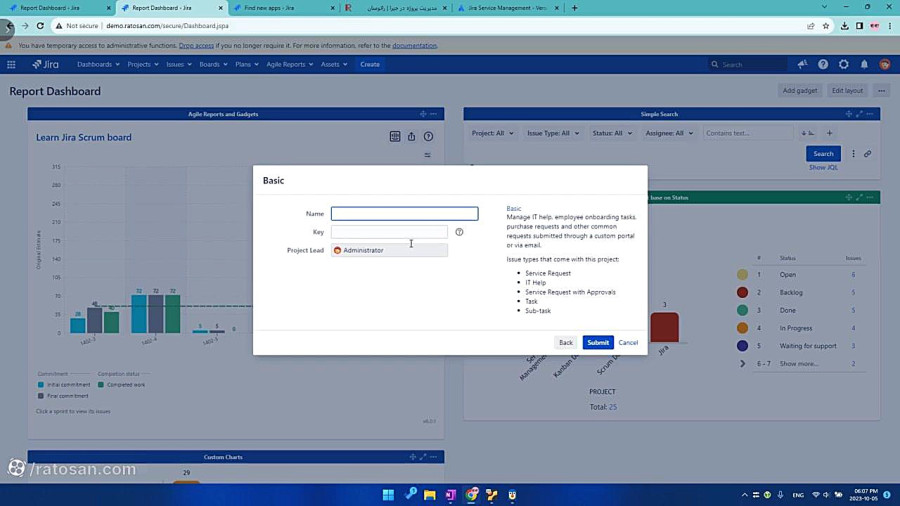Open the Status: All filter dropdown
The width and height of the screenshot is (900, 506).
pyautogui.click(x=612, y=133)
